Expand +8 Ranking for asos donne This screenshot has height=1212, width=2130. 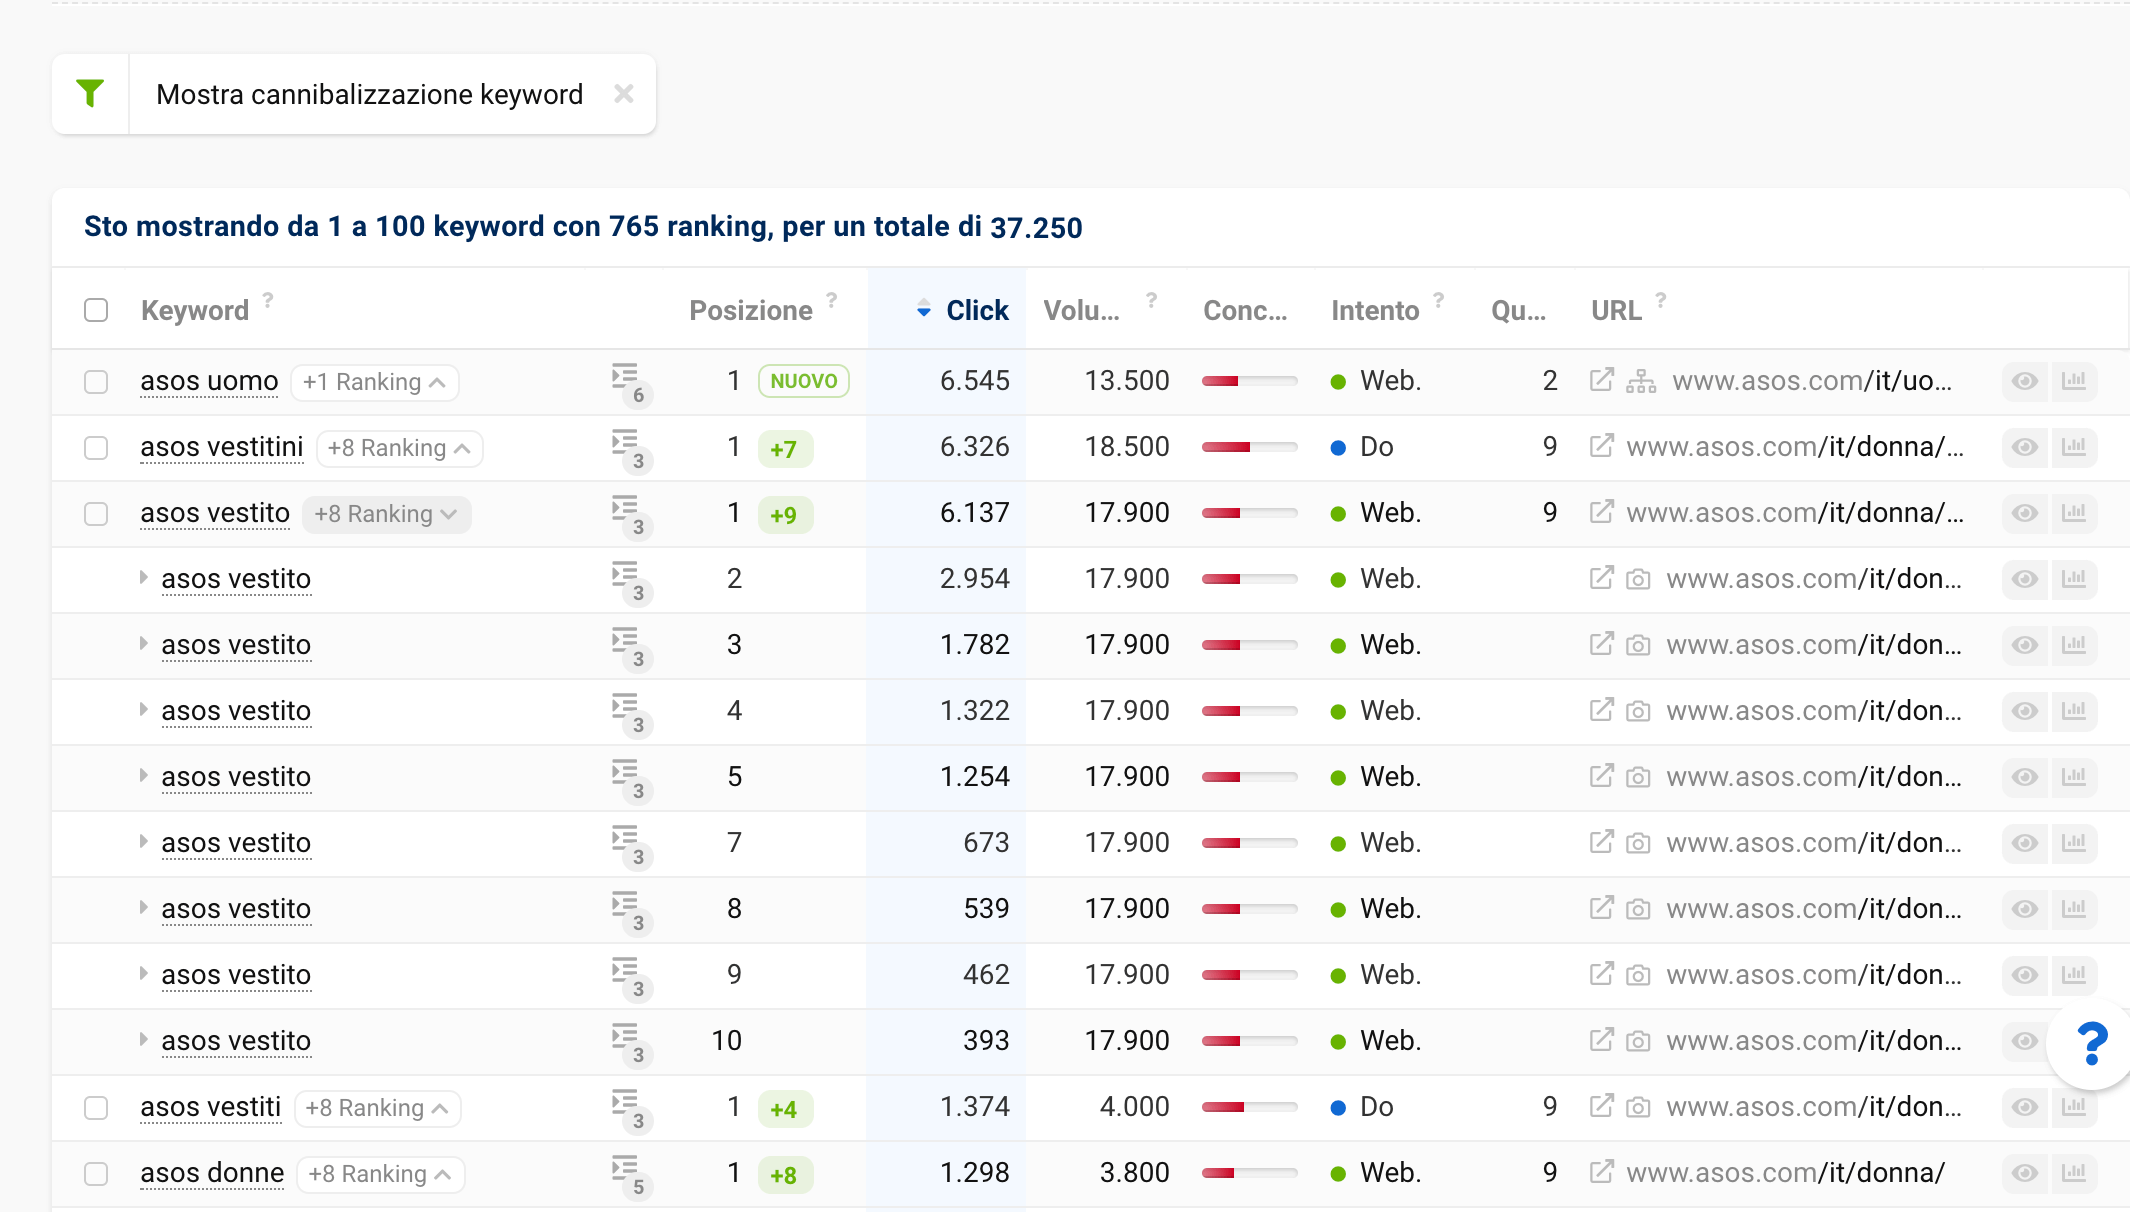[x=380, y=1174]
